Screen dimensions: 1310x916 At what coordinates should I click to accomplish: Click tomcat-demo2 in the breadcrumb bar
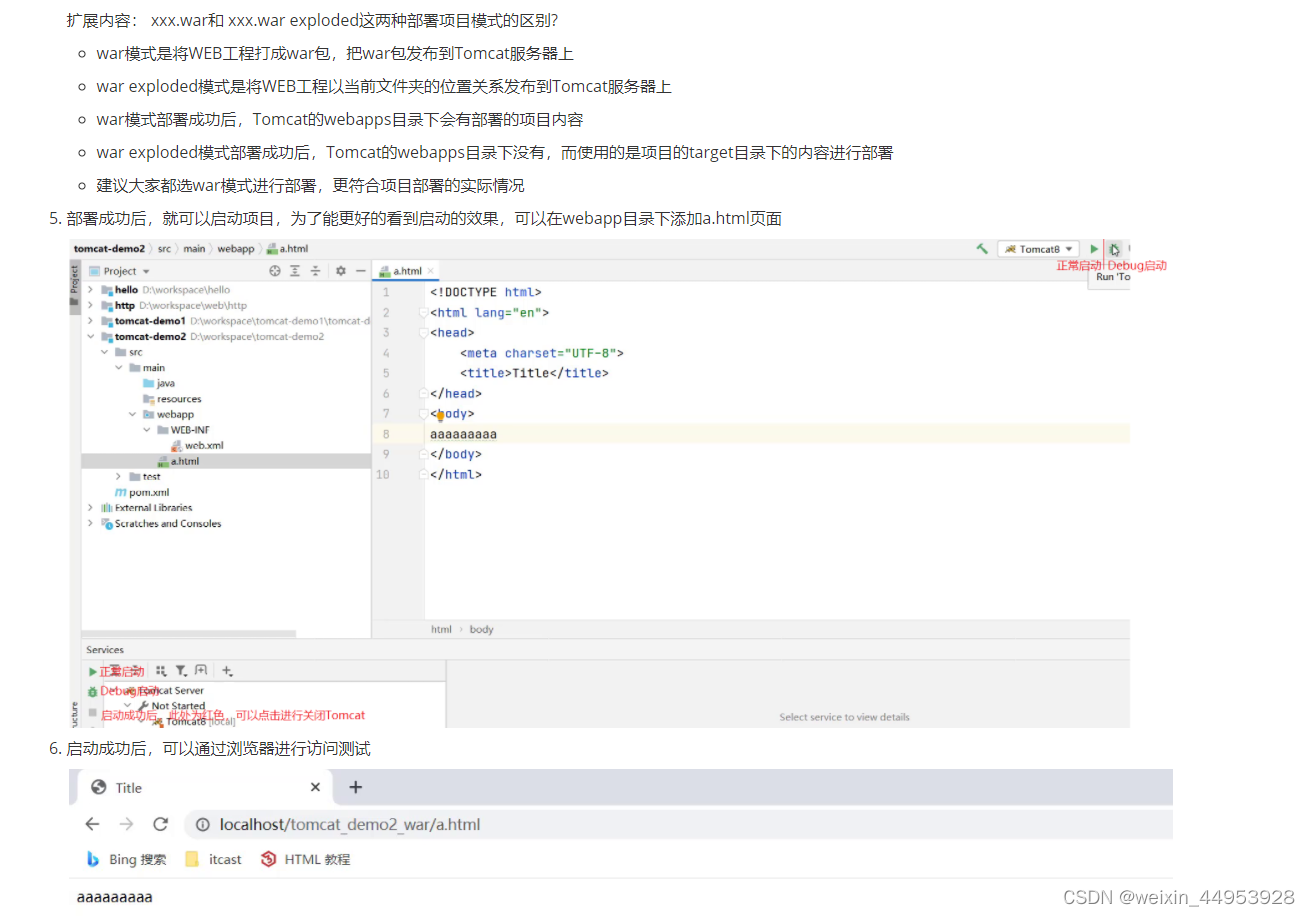click(109, 249)
